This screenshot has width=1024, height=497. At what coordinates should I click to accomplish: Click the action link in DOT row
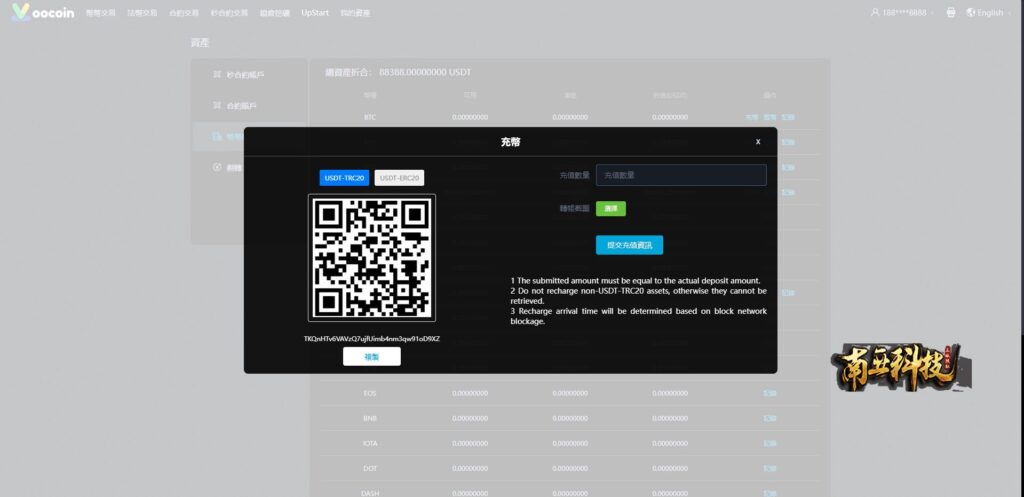(x=770, y=468)
